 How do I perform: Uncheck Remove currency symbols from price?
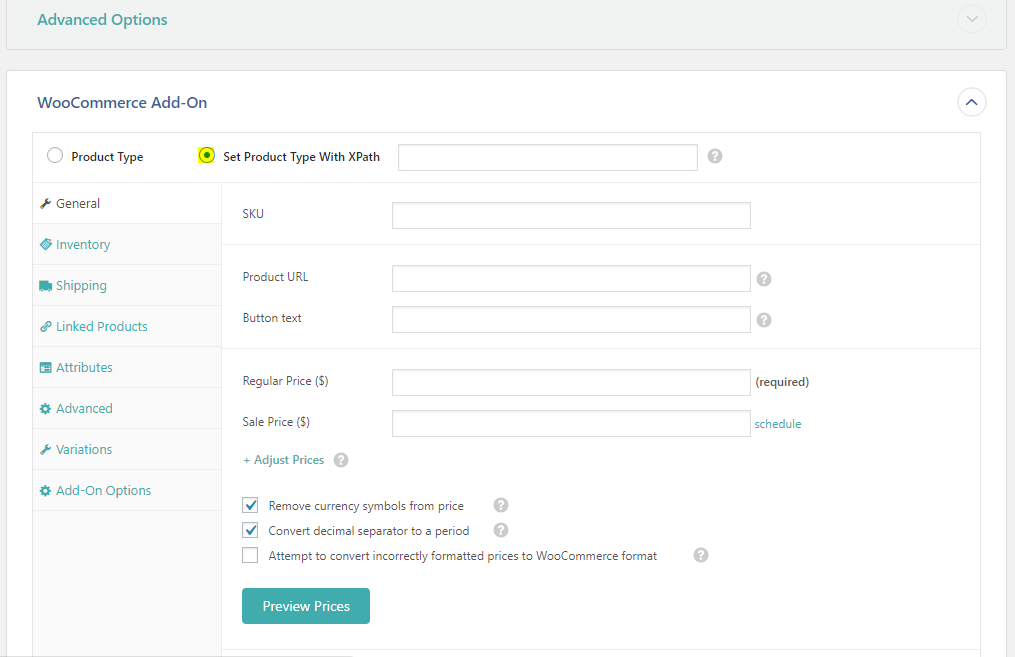pyautogui.click(x=251, y=505)
